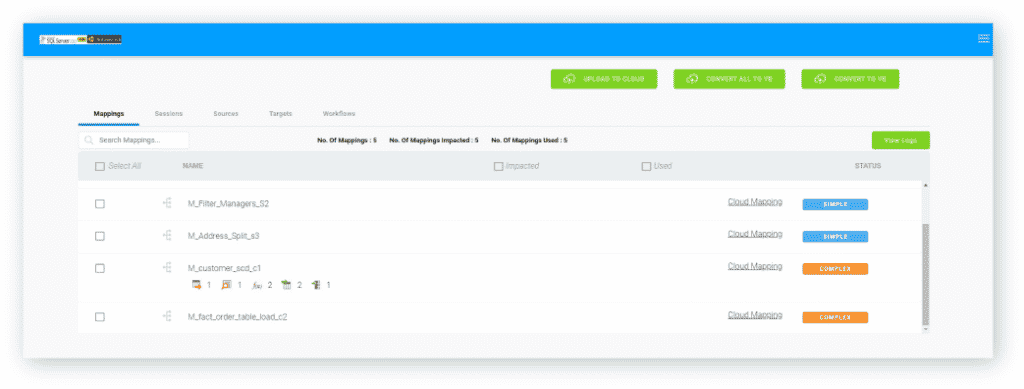Select the M_Filter_Managers_S2 mapping name
The image size is (1024, 389).
[229, 204]
